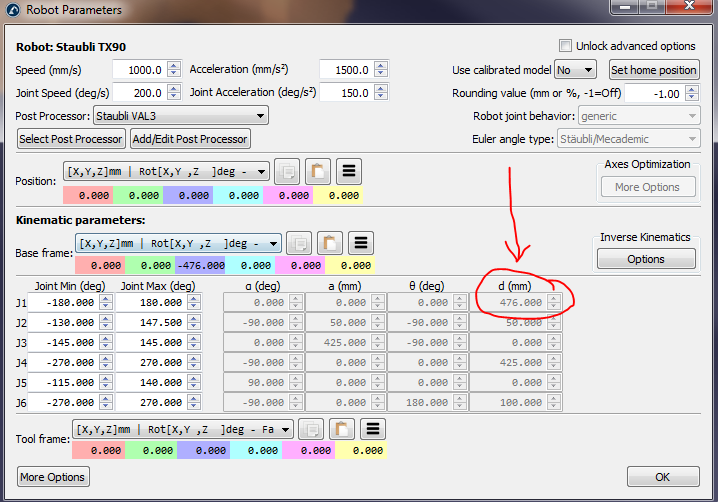This screenshot has width=718, height=502.
Task: Copy the Position values
Action: tap(286, 171)
